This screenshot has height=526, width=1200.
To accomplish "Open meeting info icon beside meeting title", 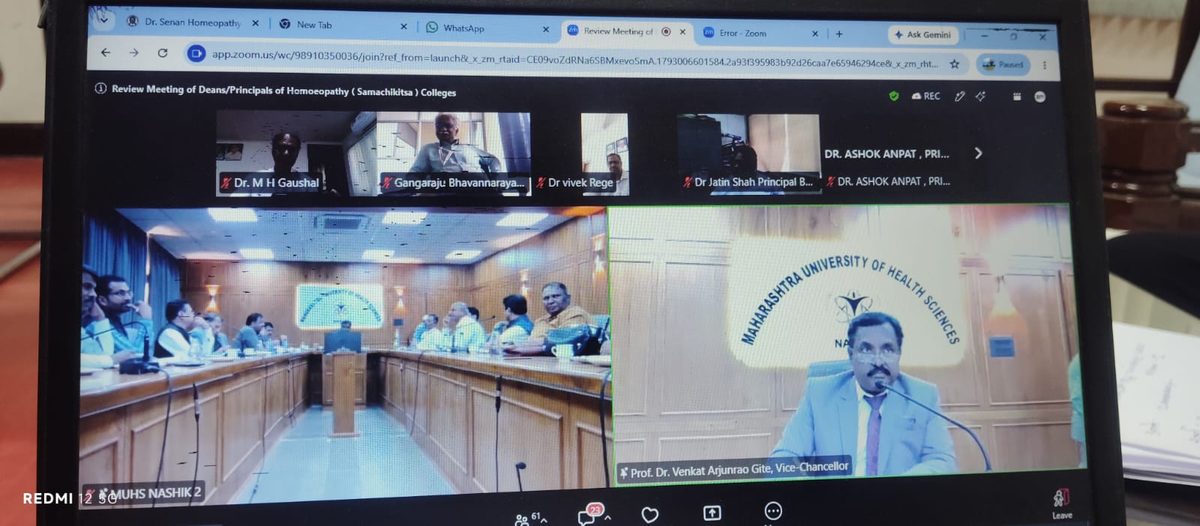I will tap(100, 88).
